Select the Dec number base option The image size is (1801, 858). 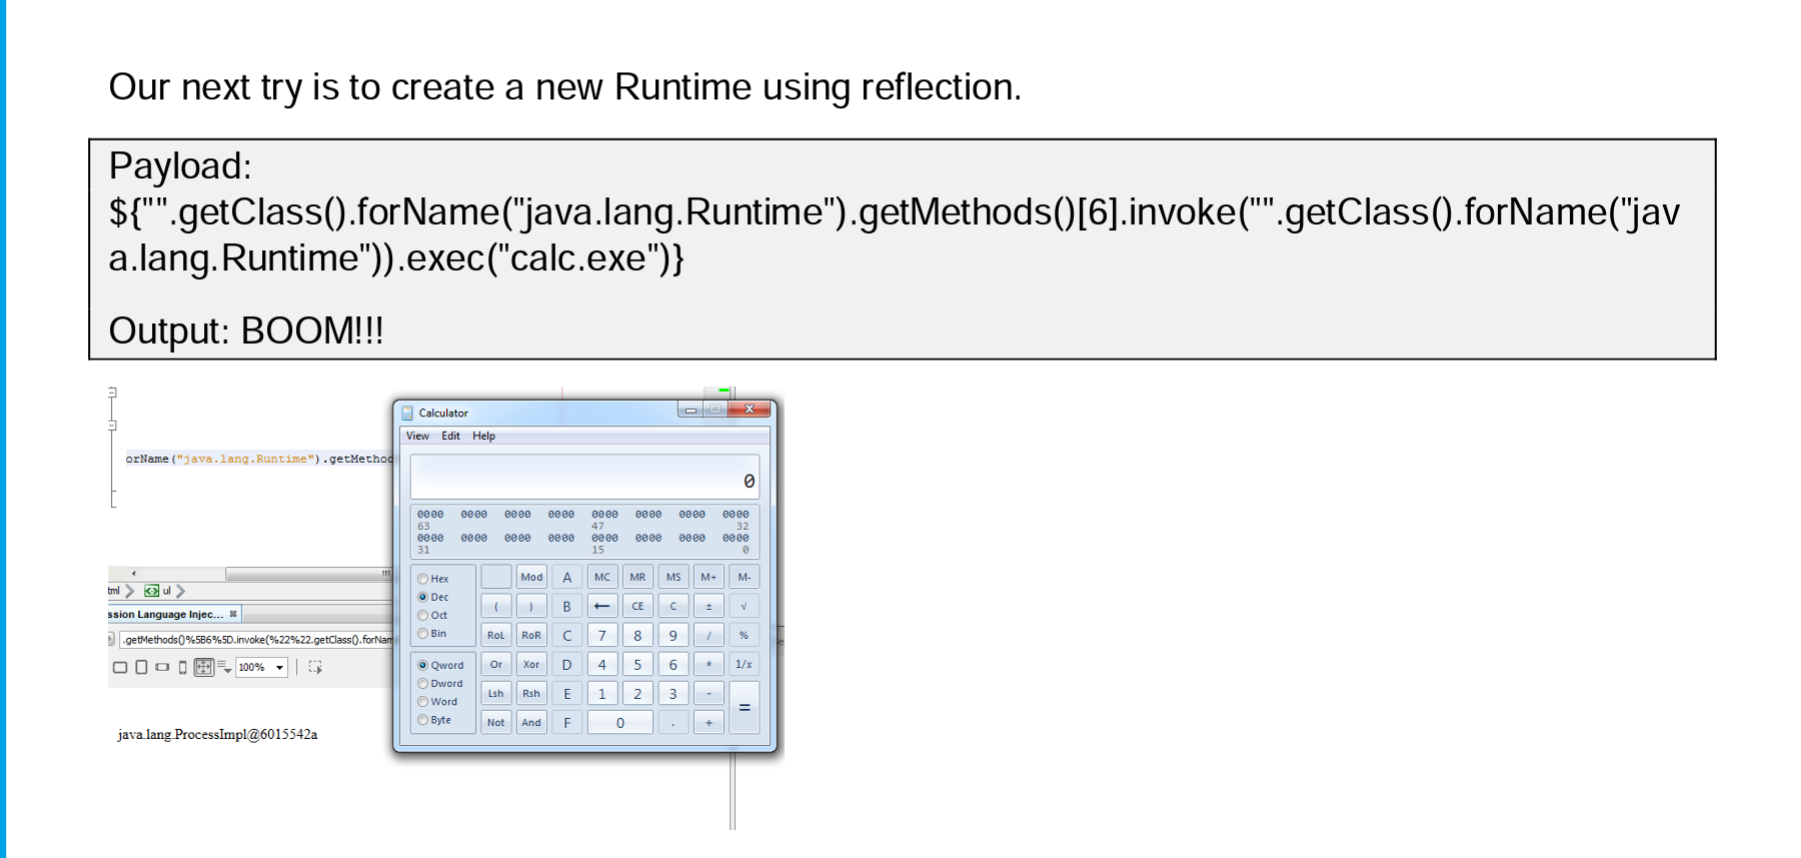click(423, 597)
